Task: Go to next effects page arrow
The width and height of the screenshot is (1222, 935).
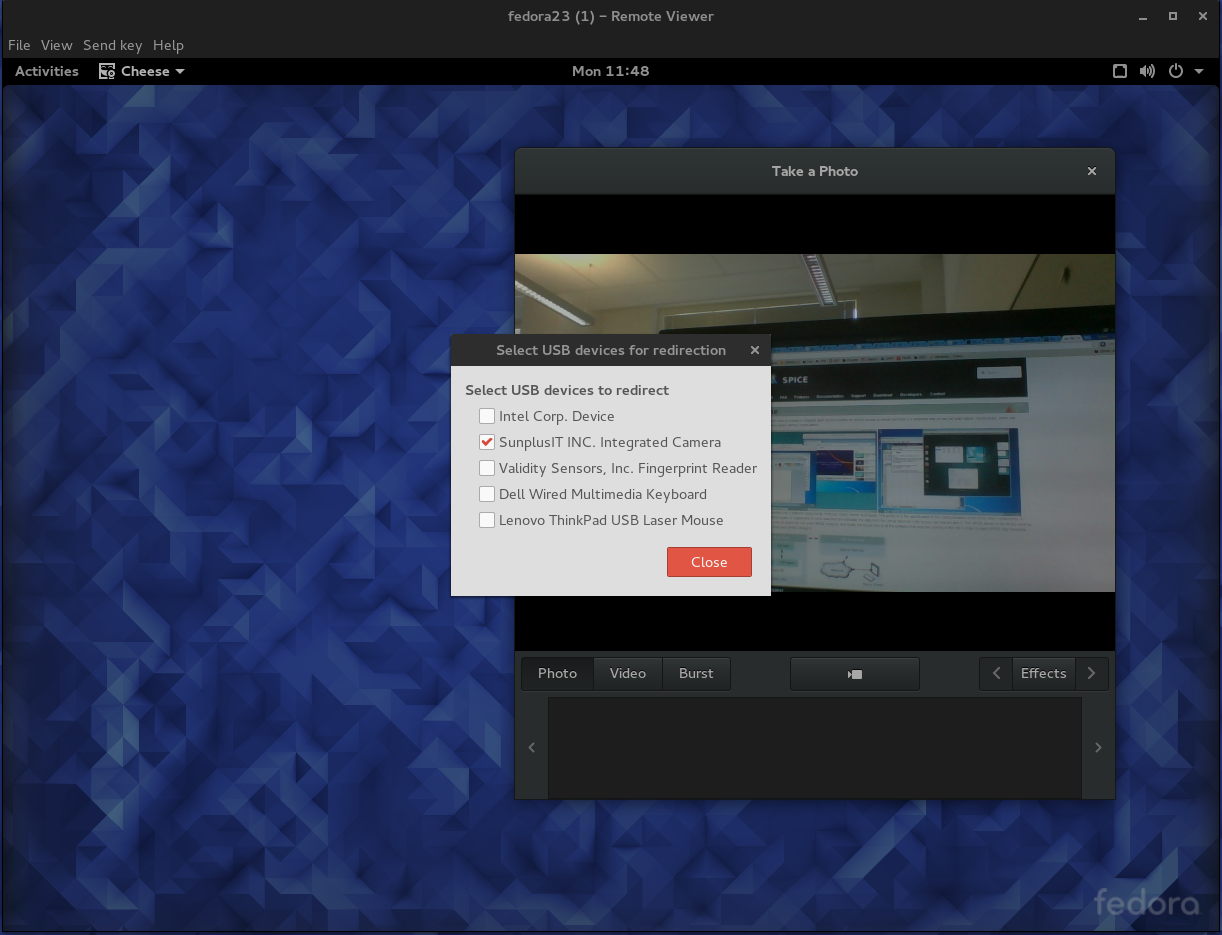Action: coord(1091,674)
